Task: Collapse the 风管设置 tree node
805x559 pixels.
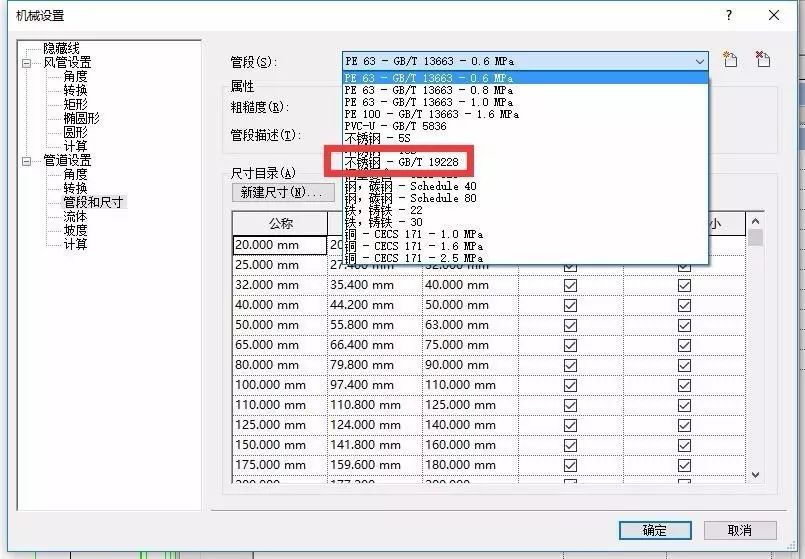Action: tap(27, 62)
